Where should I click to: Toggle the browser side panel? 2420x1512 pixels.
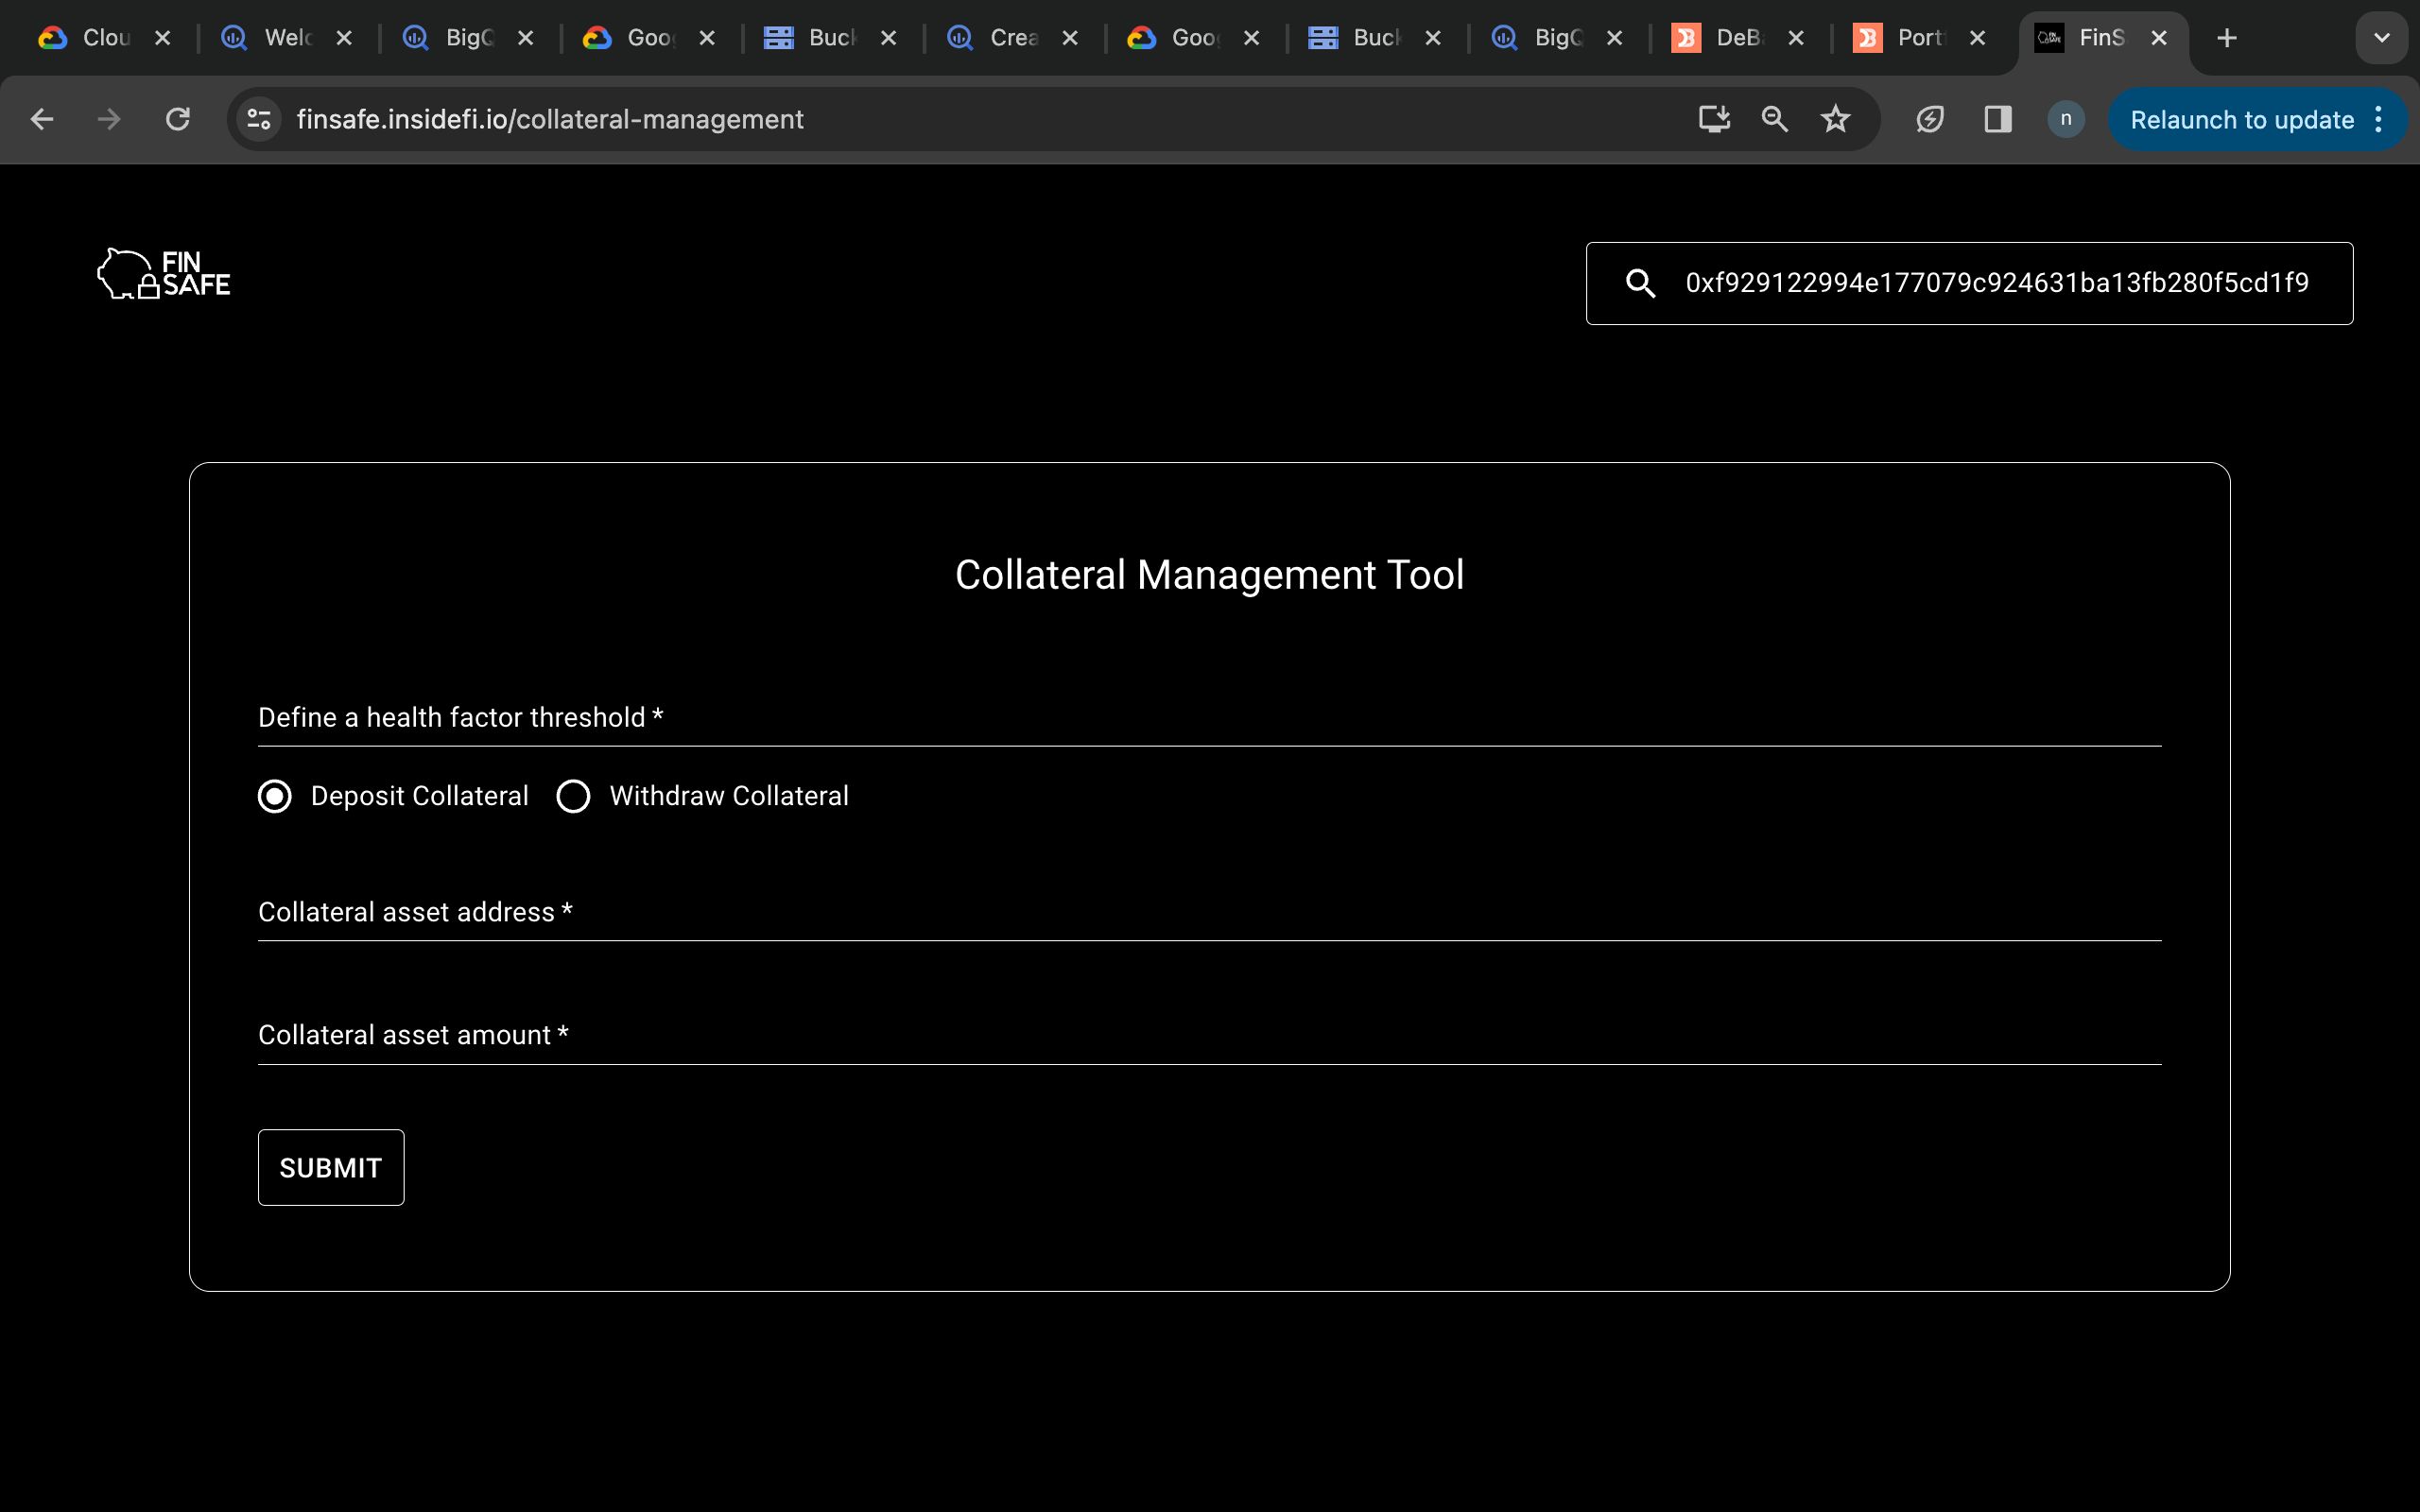1998,120
